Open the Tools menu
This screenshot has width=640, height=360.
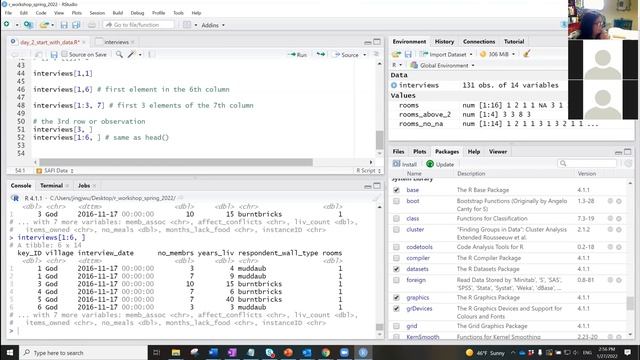coord(178,13)
